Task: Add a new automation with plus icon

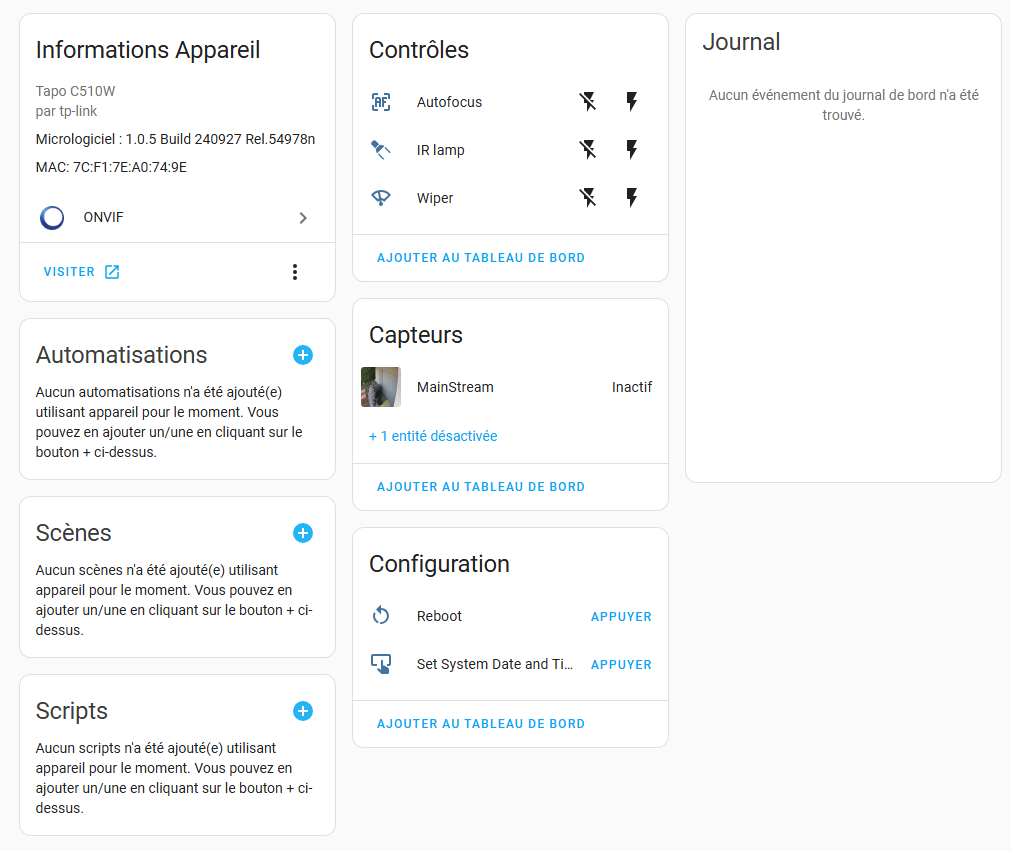Action: tap(303, 355)
